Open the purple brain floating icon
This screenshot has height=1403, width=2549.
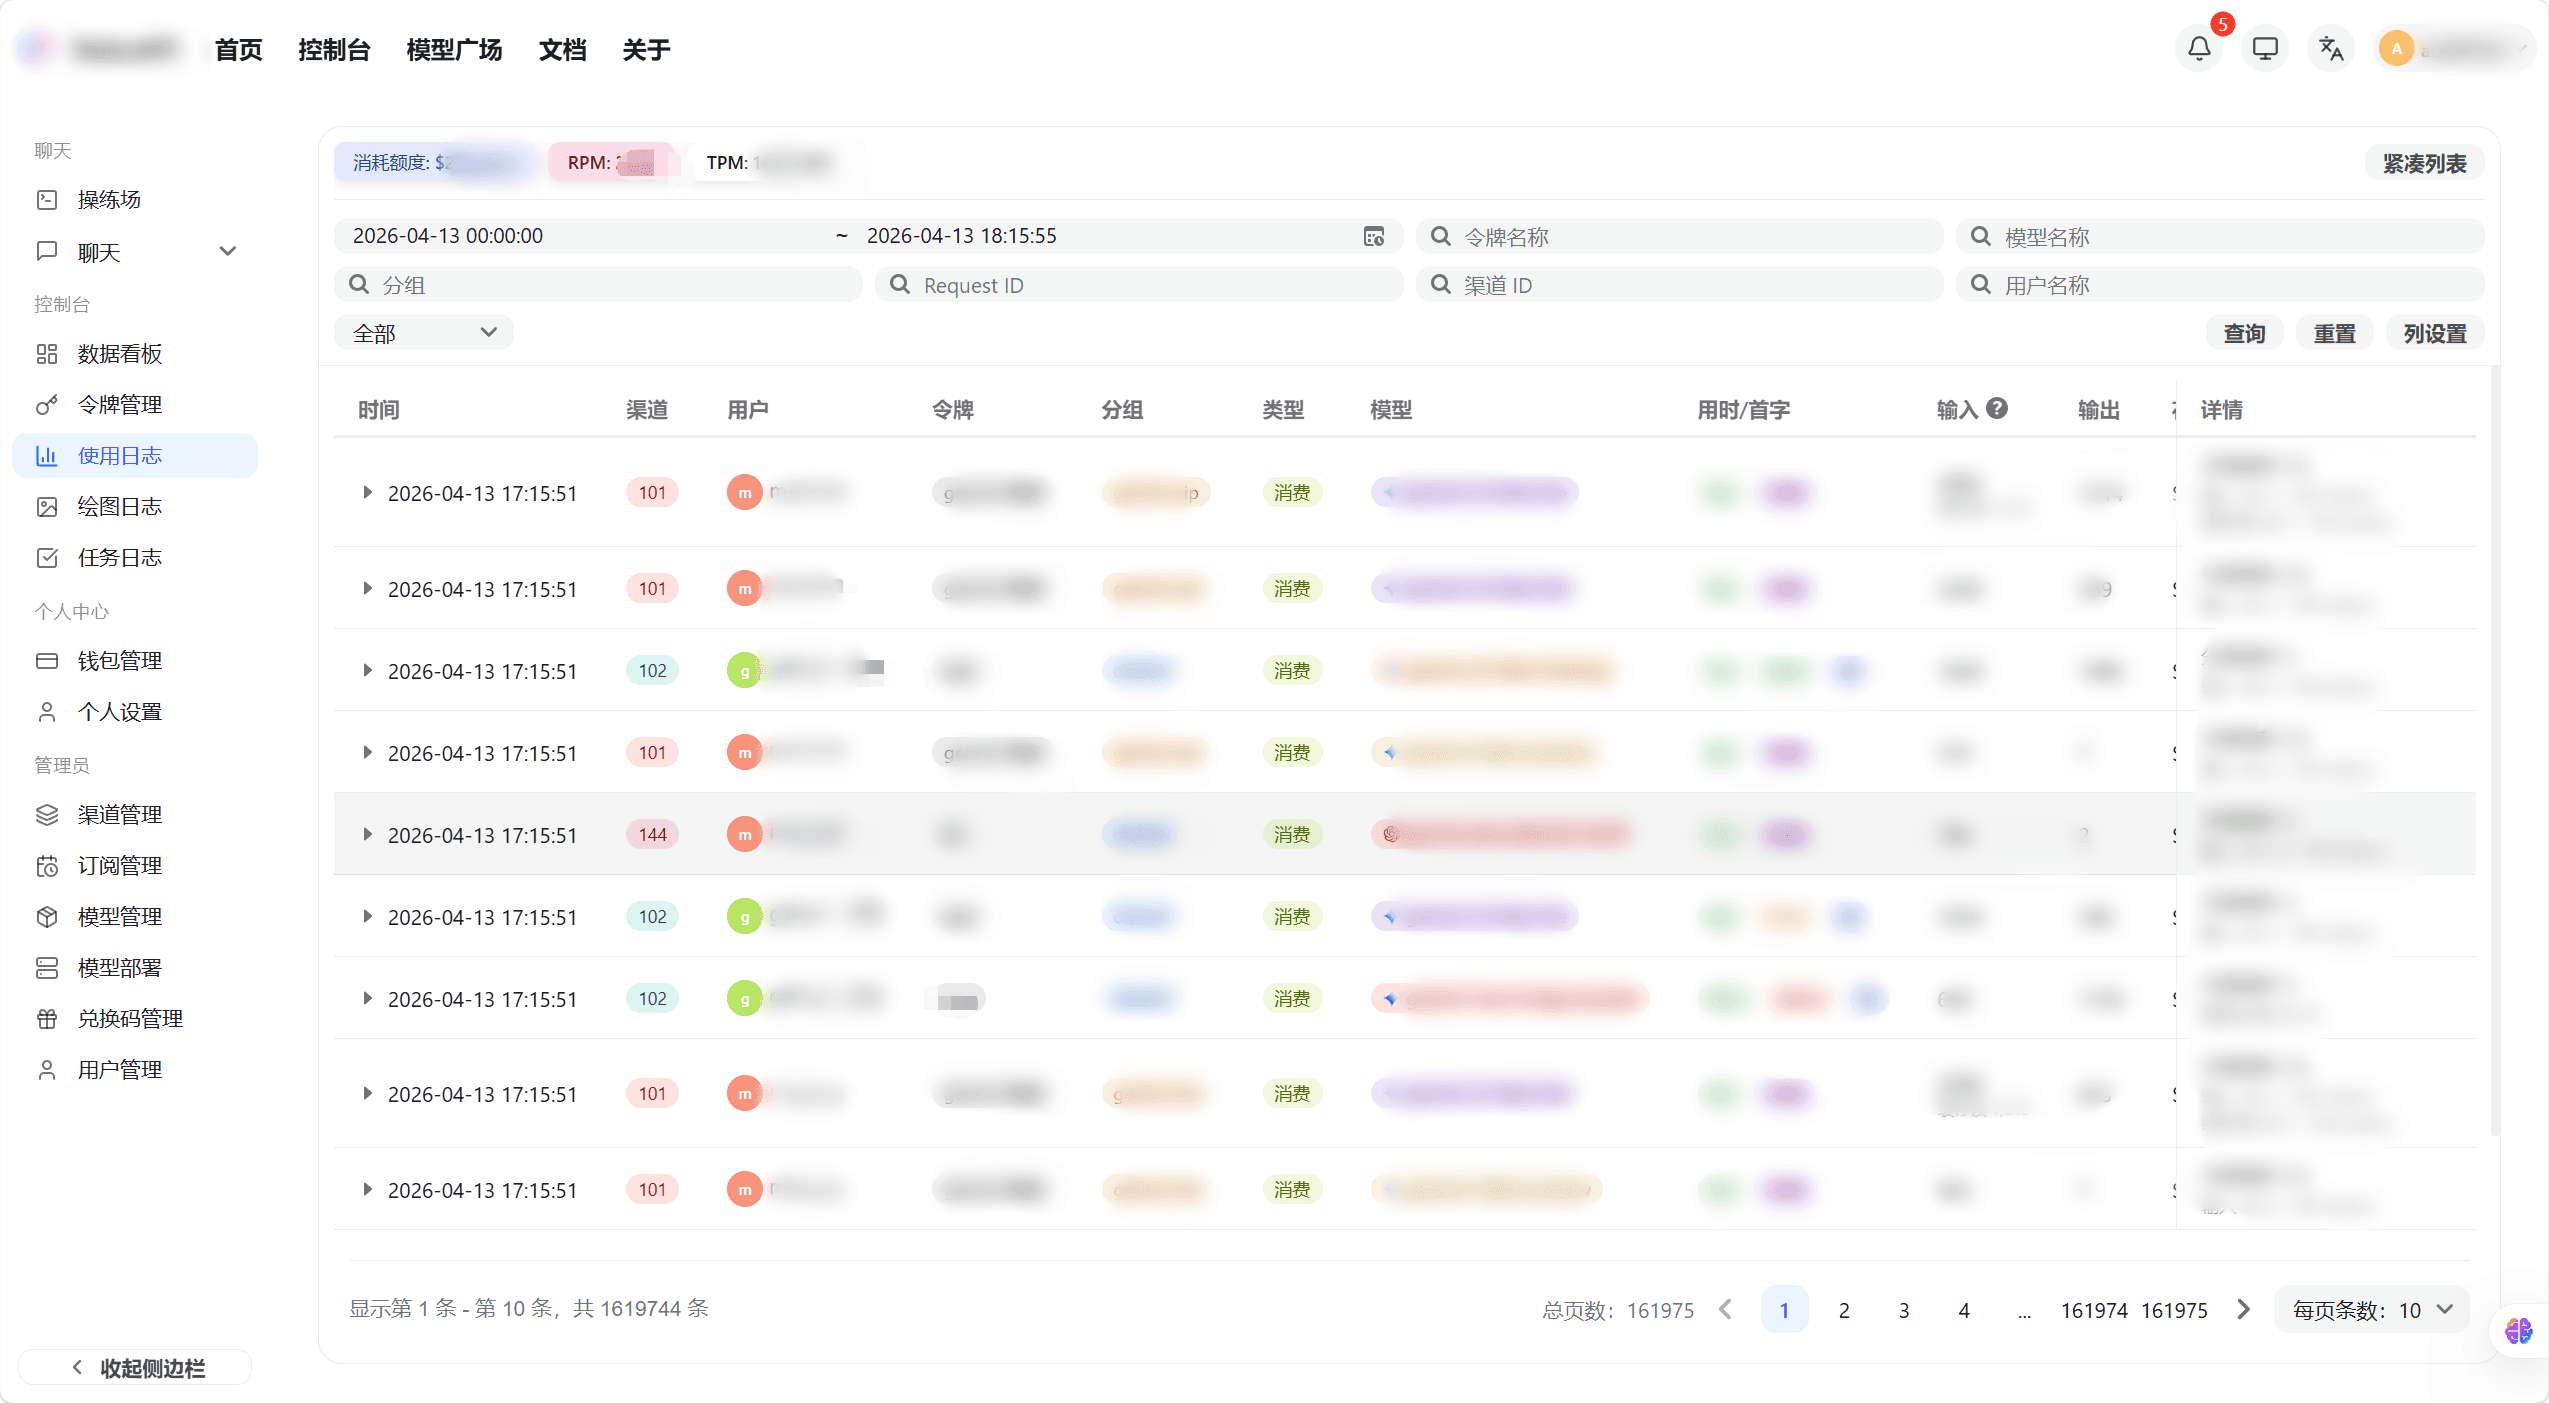(x=2518, y=1330)
